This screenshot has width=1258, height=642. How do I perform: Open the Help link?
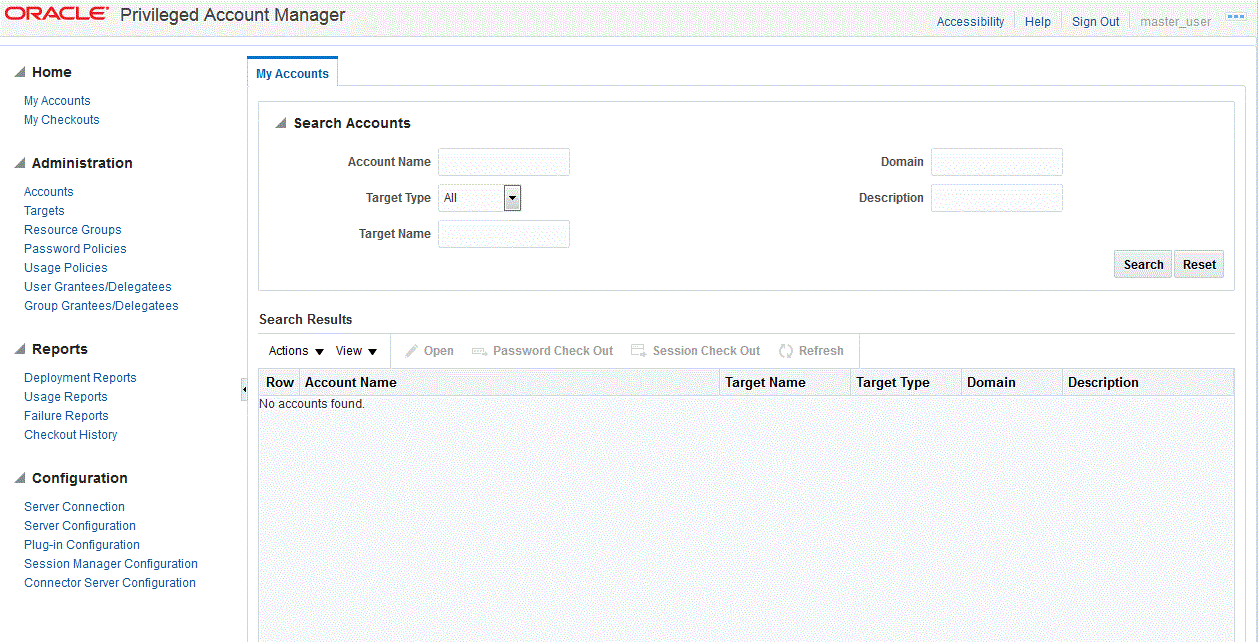click(x=1038, y=22)
